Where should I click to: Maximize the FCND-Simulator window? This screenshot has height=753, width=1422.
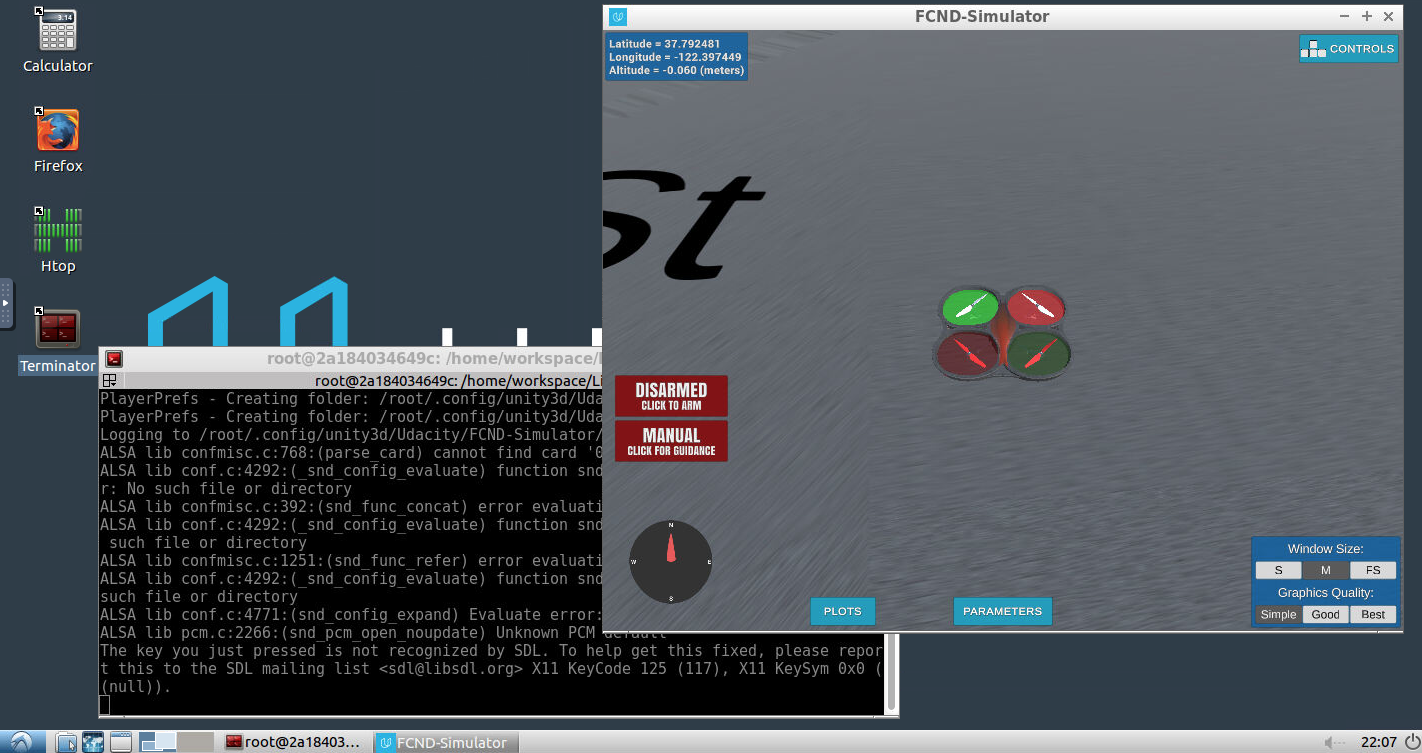pyautogui.click(x=1367, y=16)
